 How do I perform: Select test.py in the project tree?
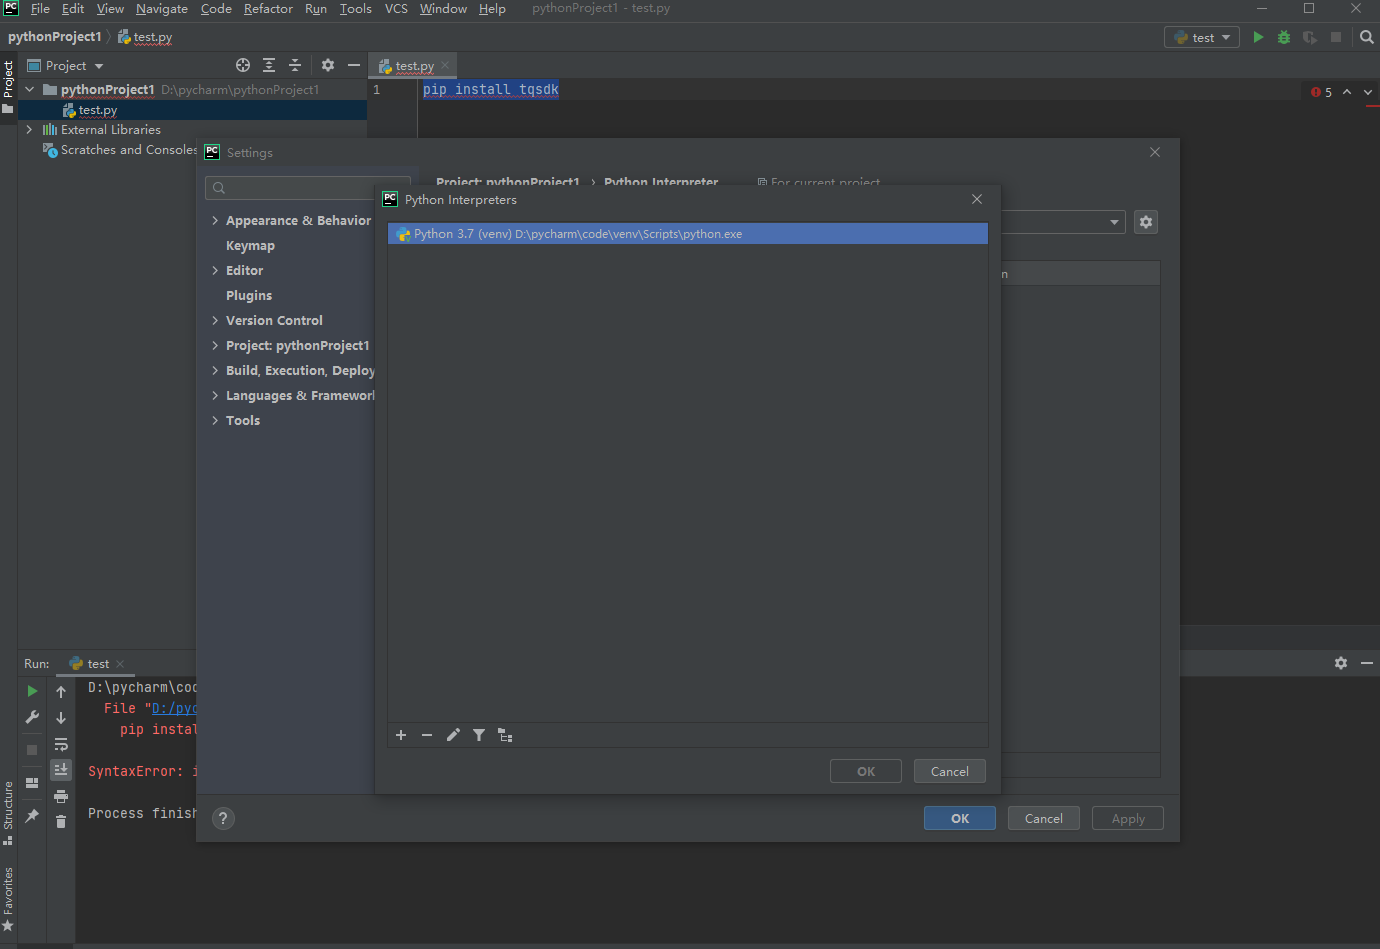pyautogui.click(x=98, y=110)
